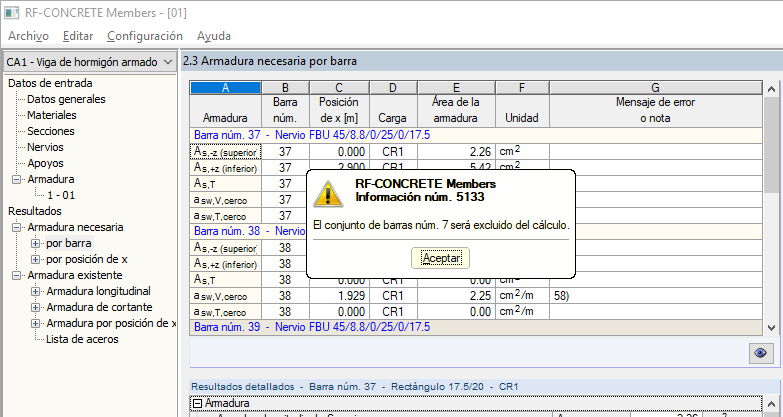Click table scrollbar up arrow
783x417 pixels.
point(772,89)
